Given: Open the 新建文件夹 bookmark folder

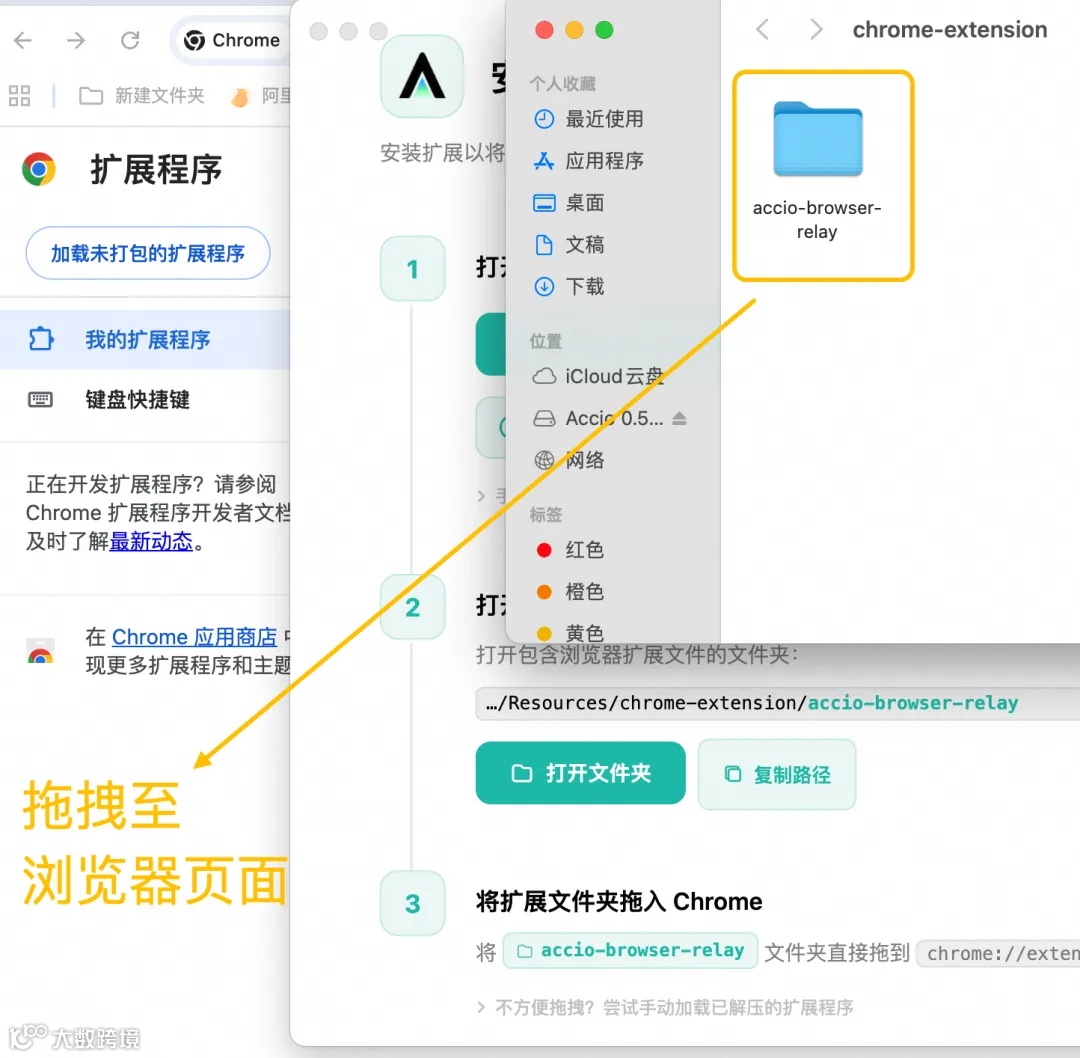Looking at the screenshot, I should click(142, 96).
